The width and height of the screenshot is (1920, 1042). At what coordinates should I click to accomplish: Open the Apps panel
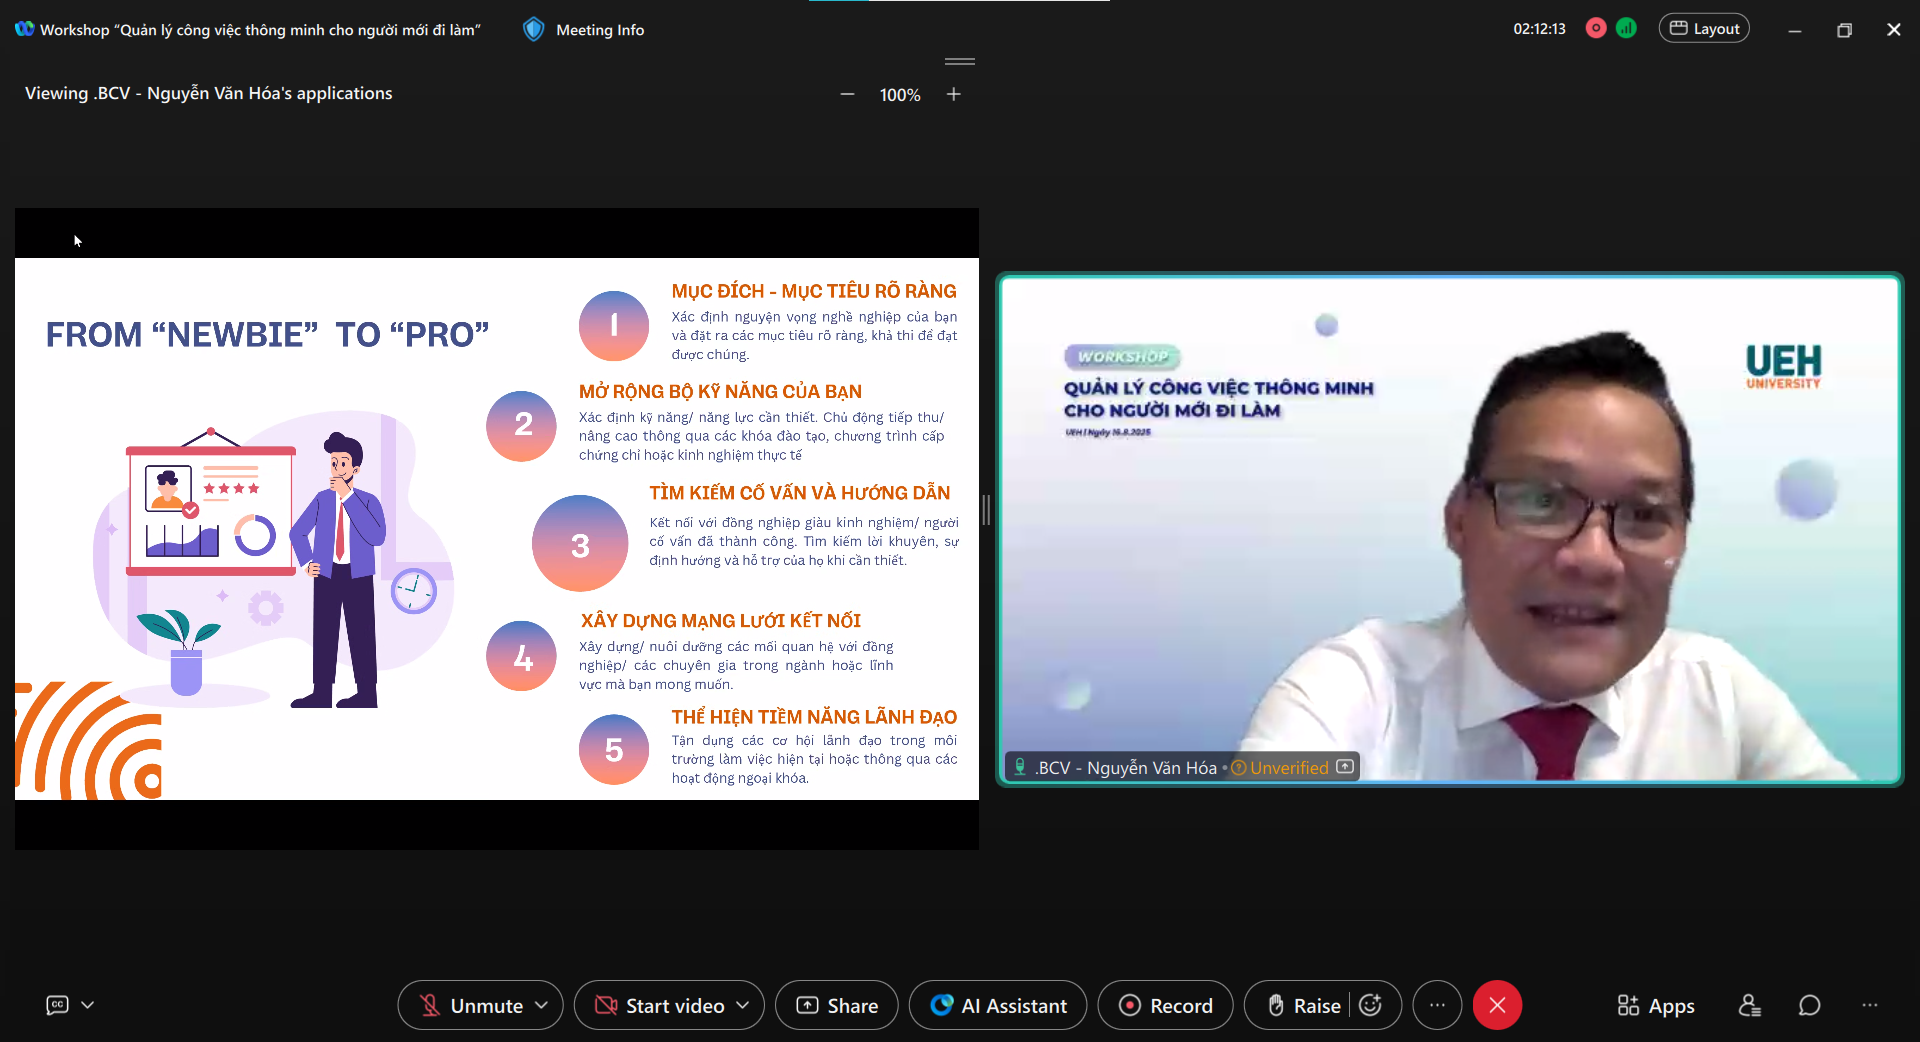pos(1656,1006)
